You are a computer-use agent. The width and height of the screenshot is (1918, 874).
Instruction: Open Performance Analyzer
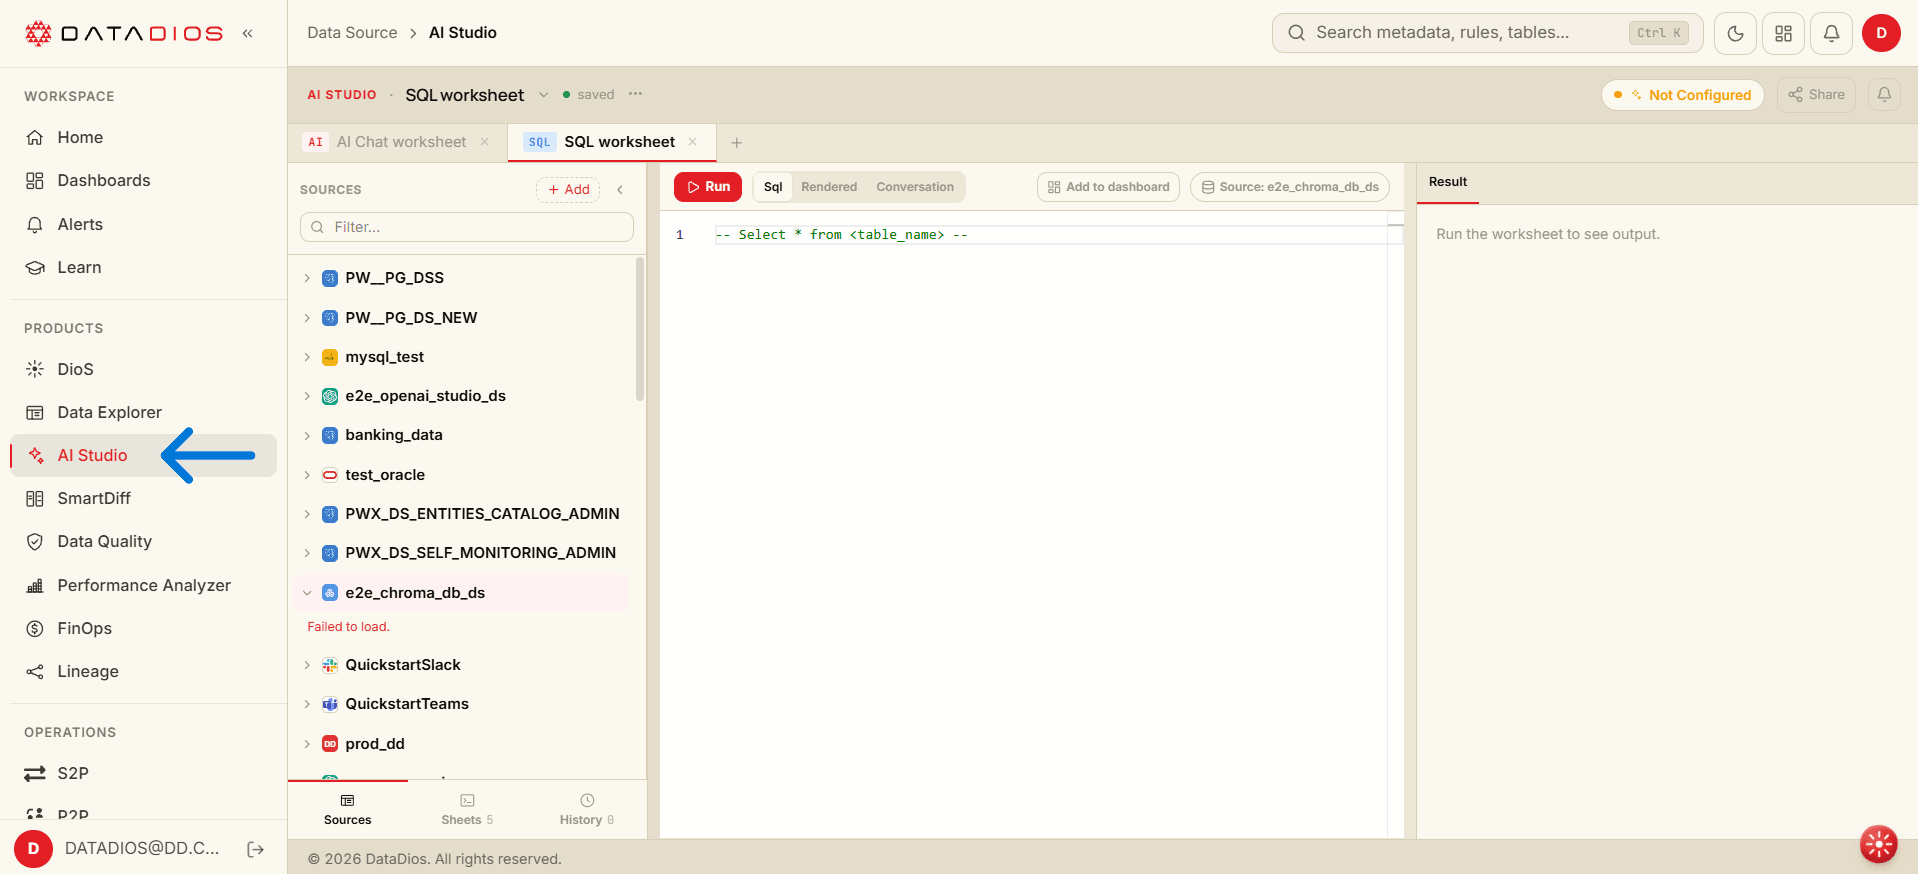[143, 585]
